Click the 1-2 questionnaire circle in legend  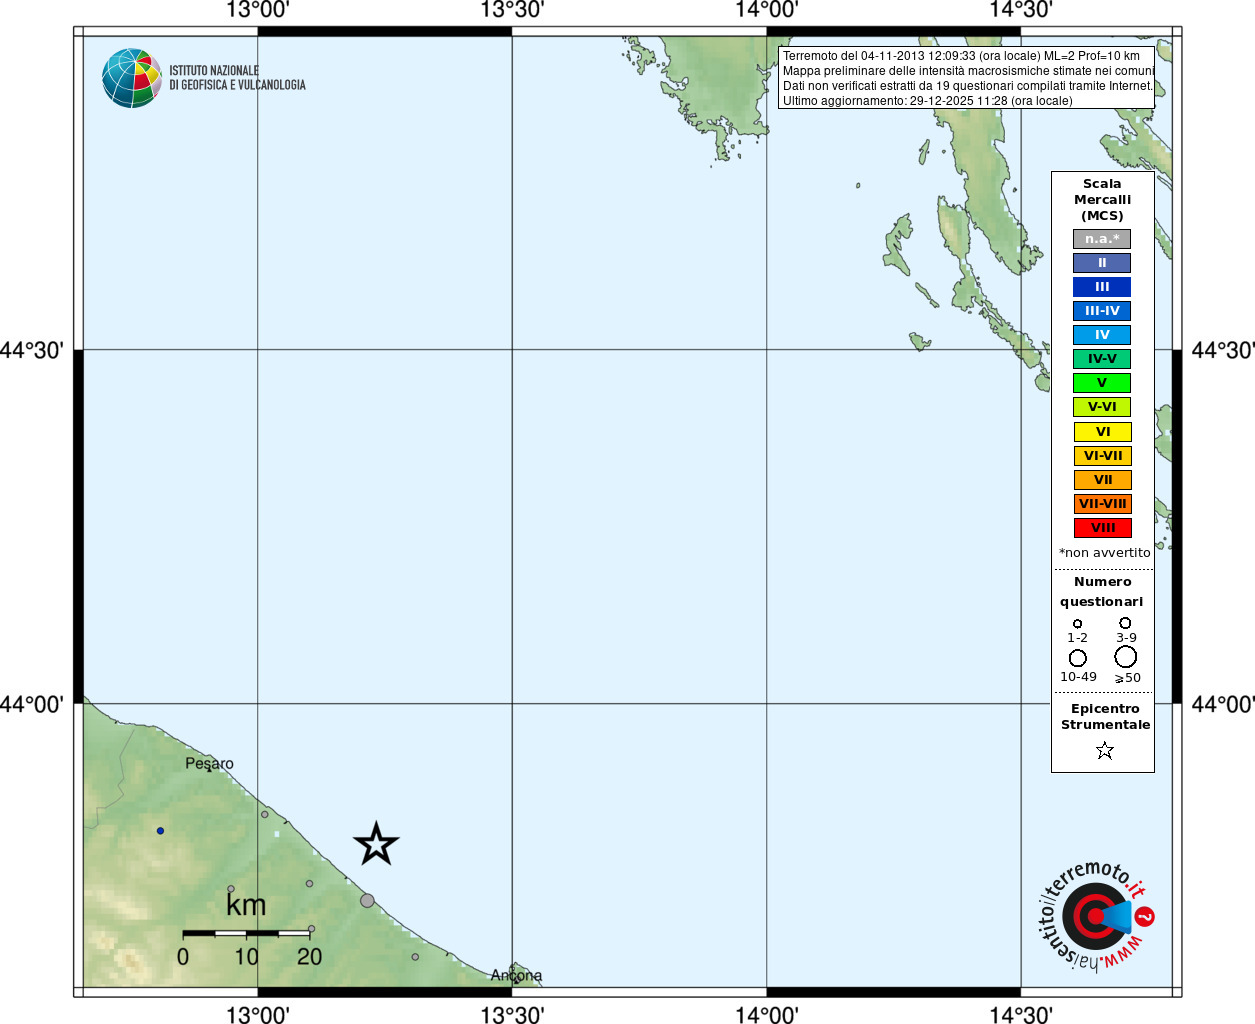click(1077, 624)
